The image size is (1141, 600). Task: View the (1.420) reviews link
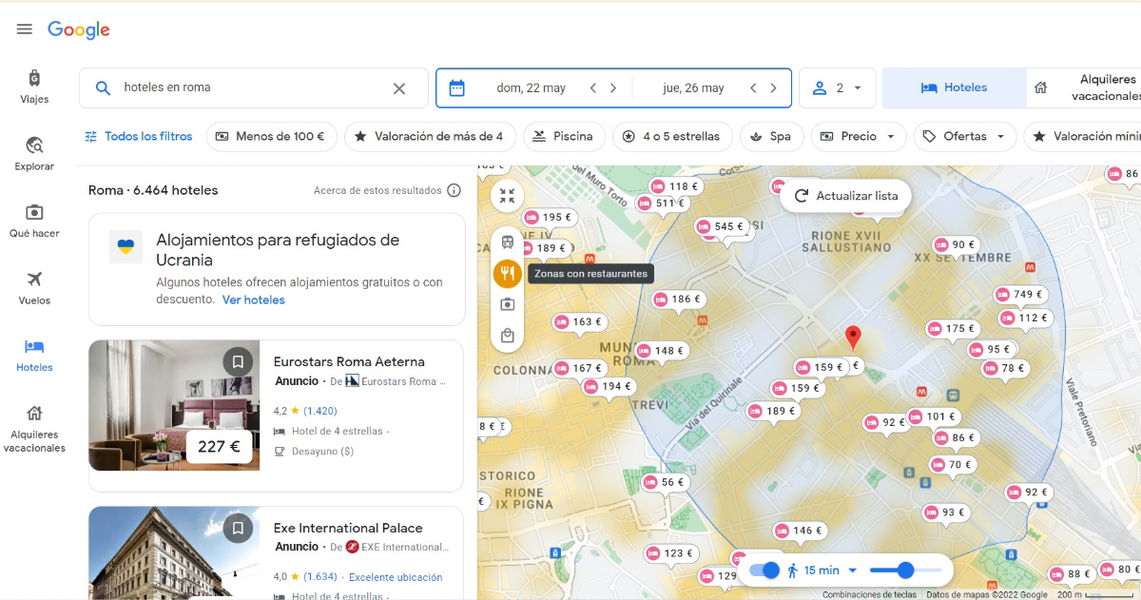point(320,411)
